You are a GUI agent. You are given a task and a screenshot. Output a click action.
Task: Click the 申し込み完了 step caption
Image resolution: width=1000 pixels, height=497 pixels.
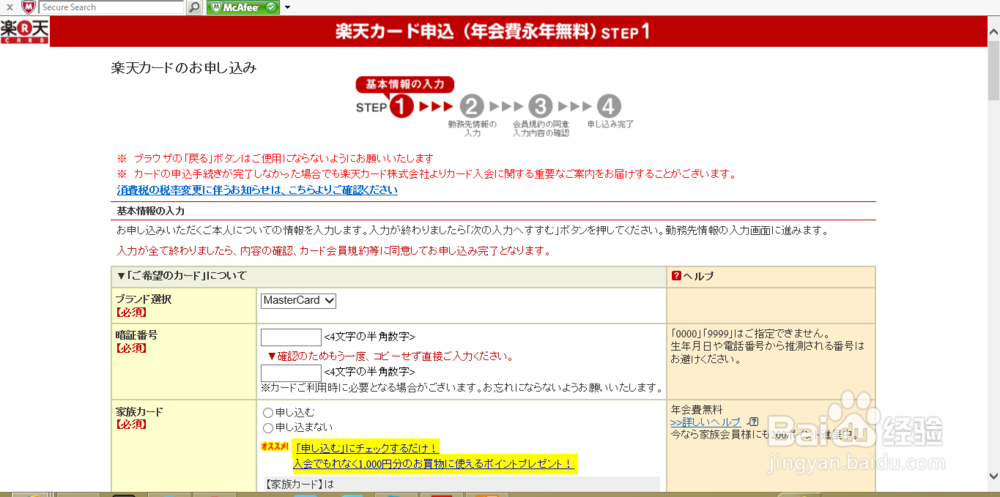pos(610,124)
